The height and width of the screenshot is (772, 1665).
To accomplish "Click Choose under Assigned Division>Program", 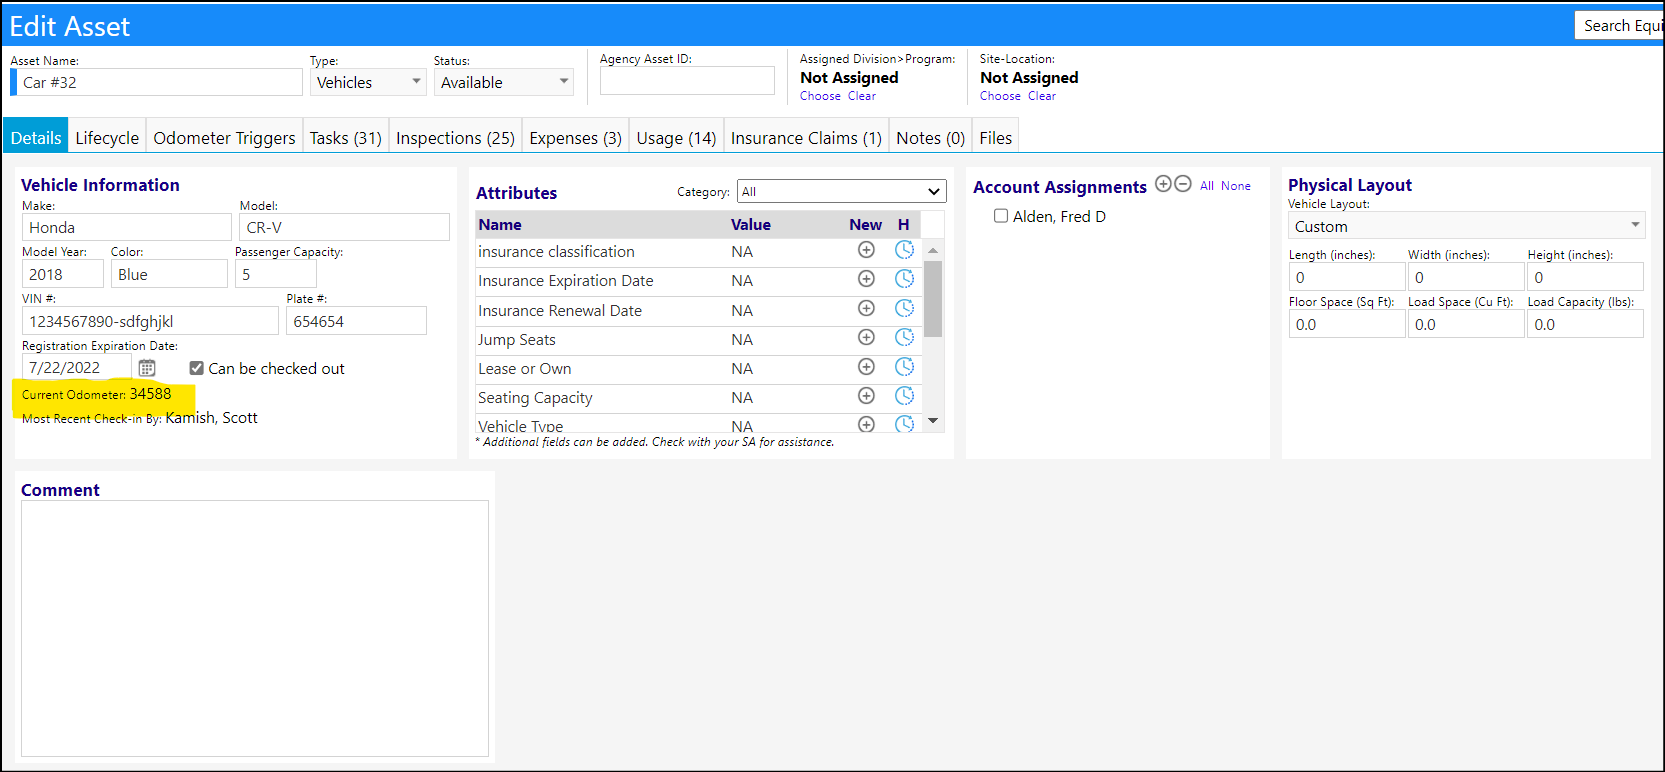I will click(820, 96).
